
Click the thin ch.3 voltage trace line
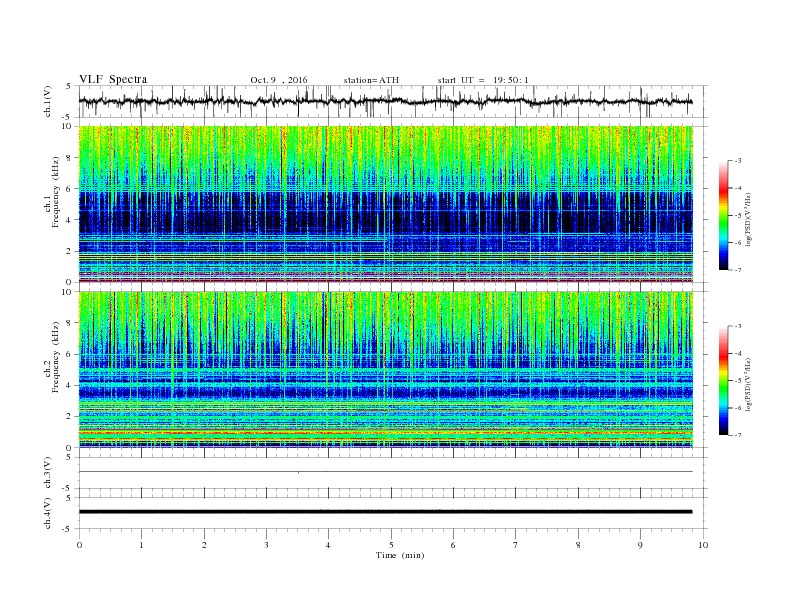click(385, 472)
